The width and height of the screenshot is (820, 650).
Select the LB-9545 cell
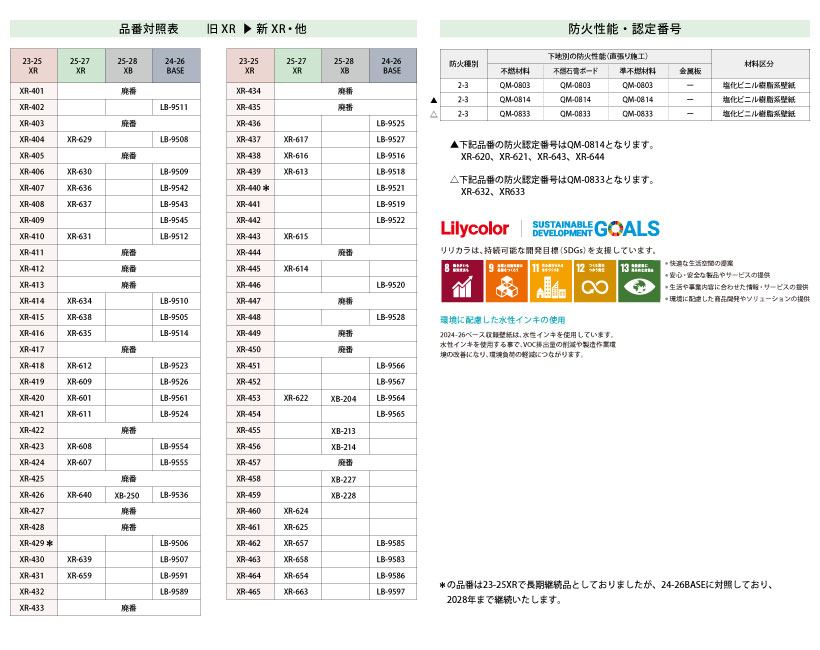pos(174,220)
